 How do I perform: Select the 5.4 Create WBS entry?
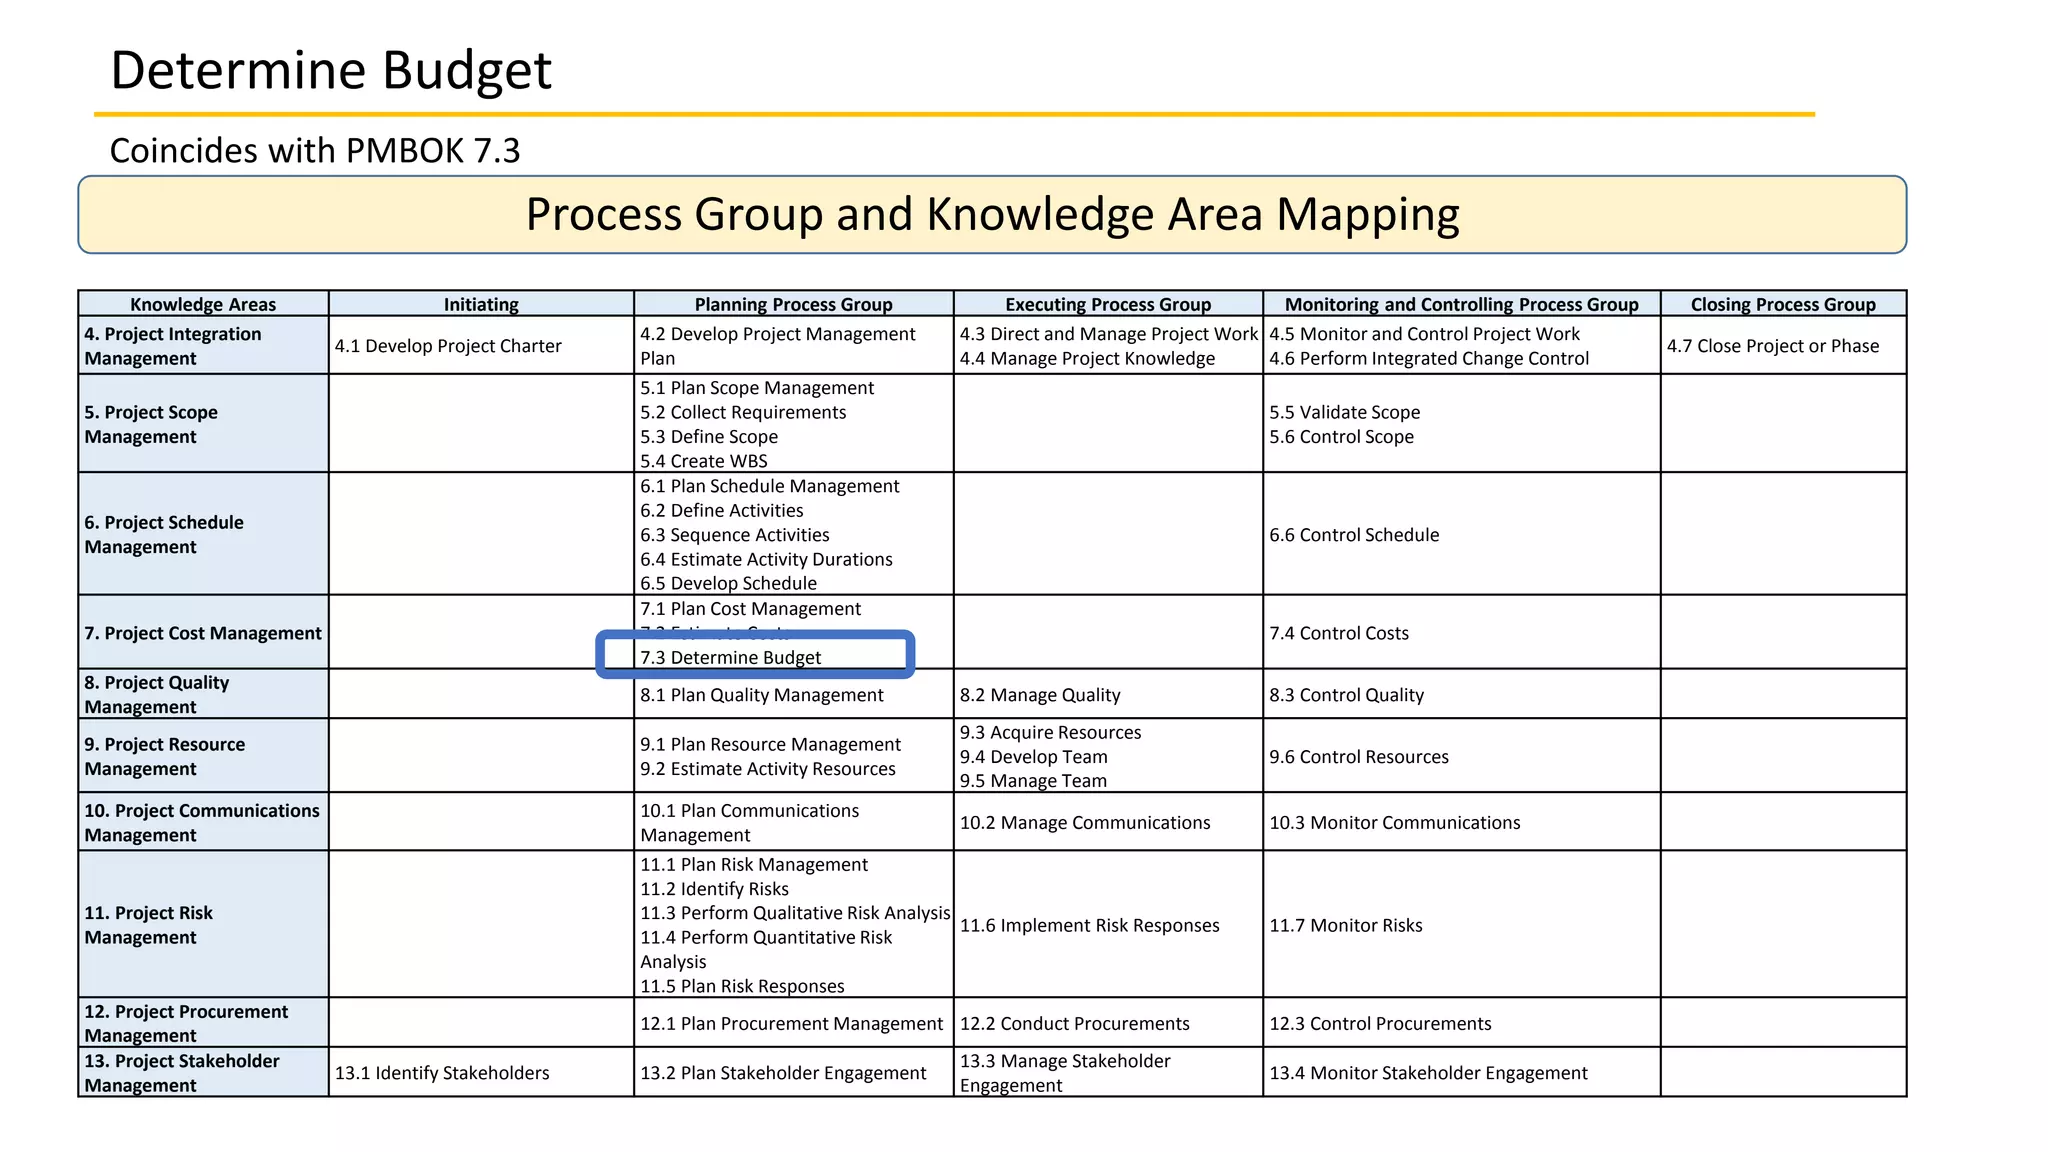coord(704,461)
